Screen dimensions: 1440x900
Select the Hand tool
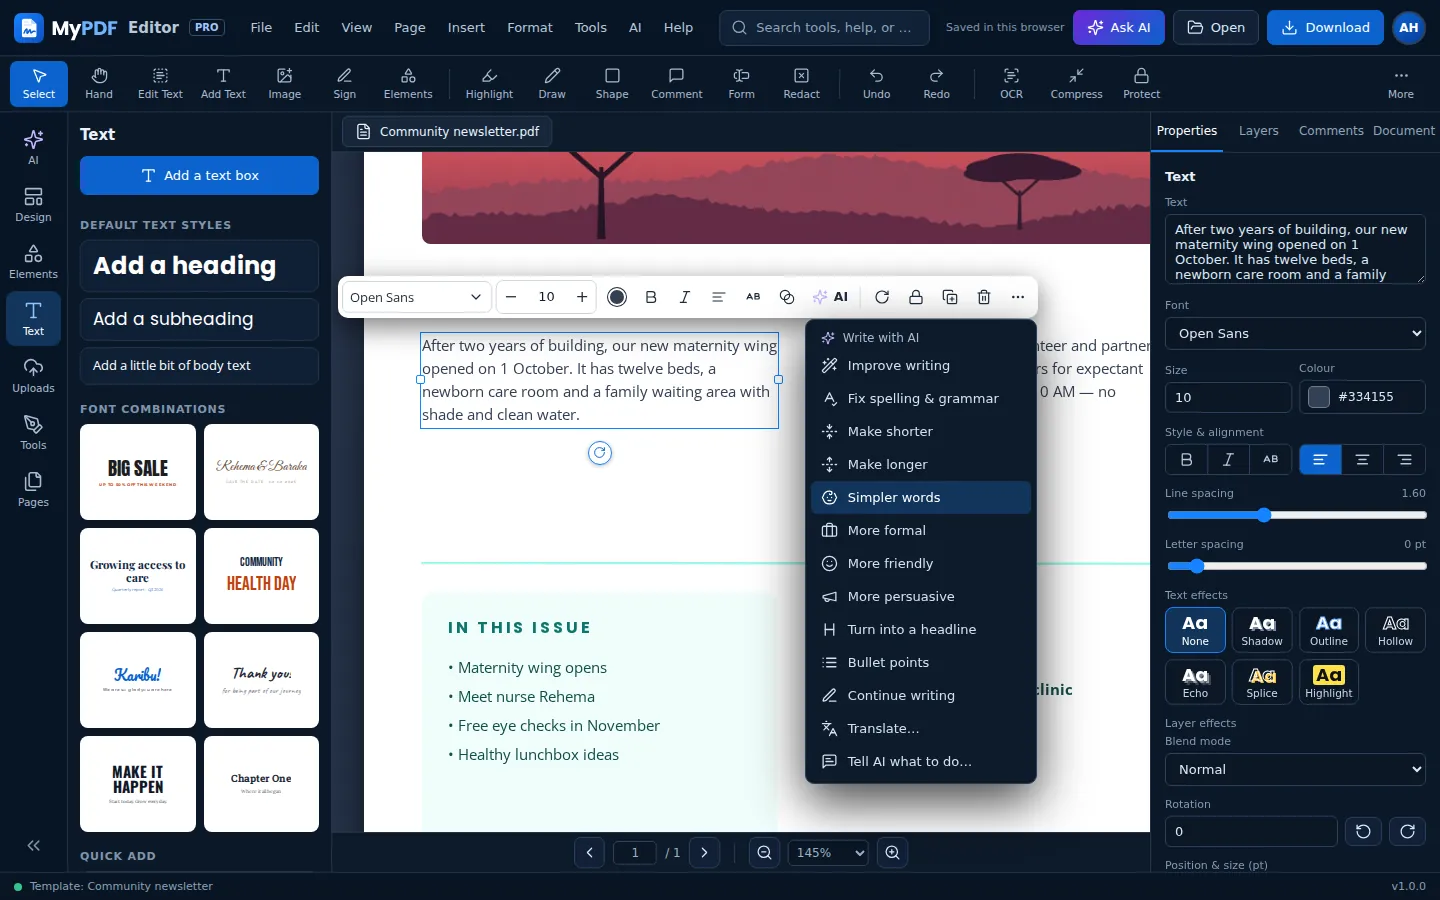[99, 83]
